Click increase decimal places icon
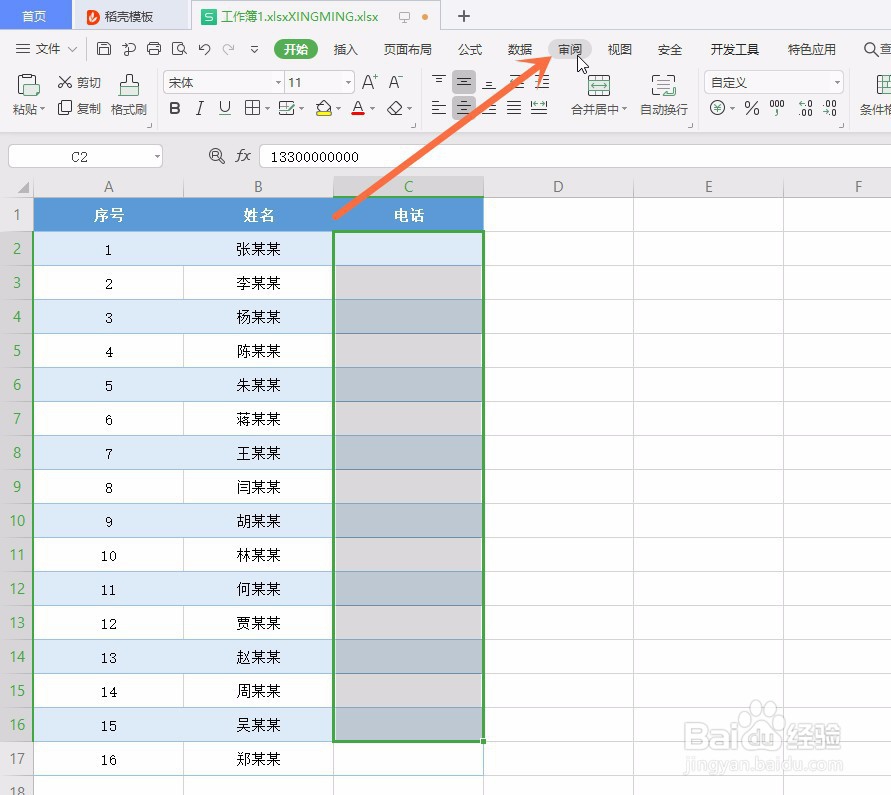Viewport: 891px width, 795px height. pos(805,107)
